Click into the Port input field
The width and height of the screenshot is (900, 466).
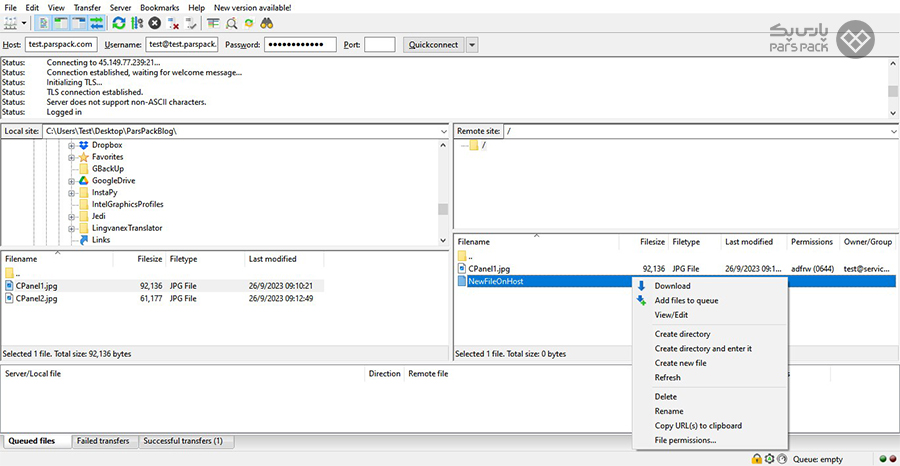coord(379,45)
